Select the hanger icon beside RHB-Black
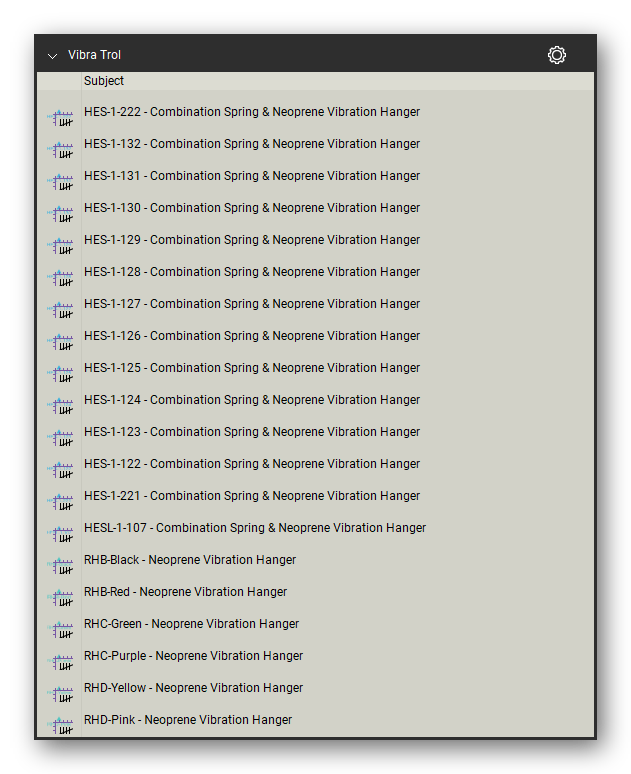631x774 pixels. 60,566
